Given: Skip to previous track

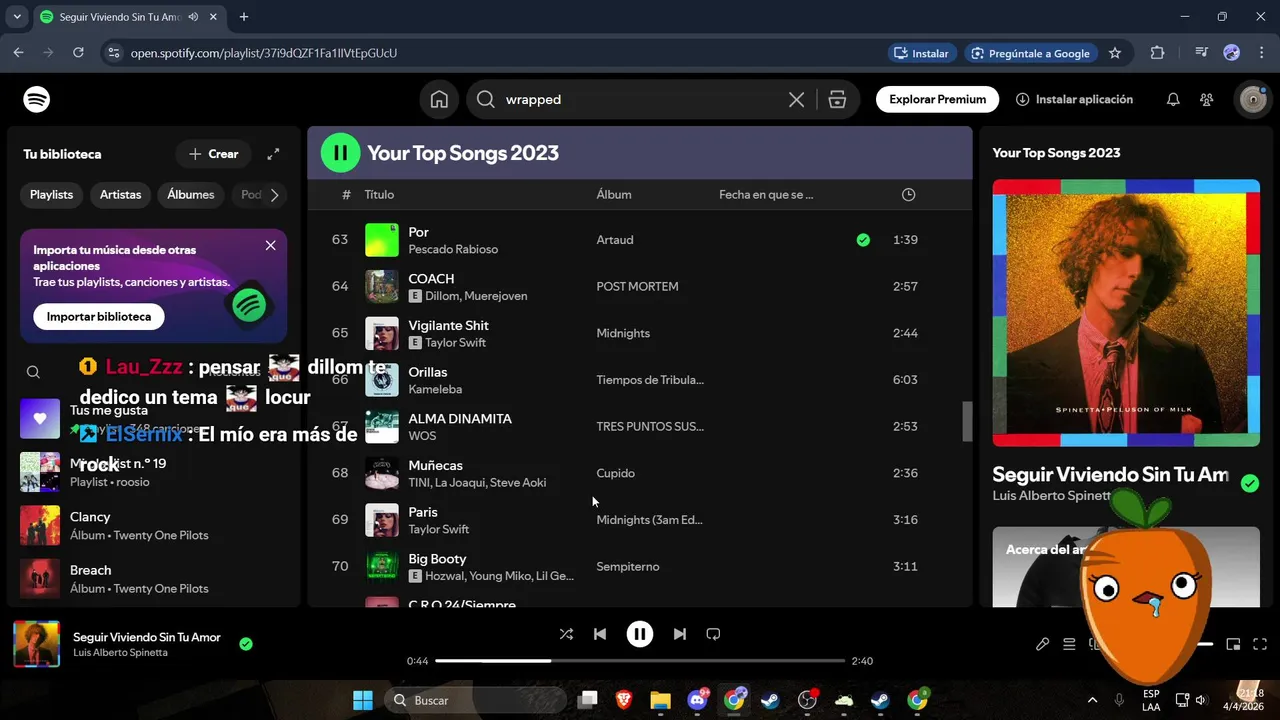Looking at the screenshot, I should tap(600, 634).
